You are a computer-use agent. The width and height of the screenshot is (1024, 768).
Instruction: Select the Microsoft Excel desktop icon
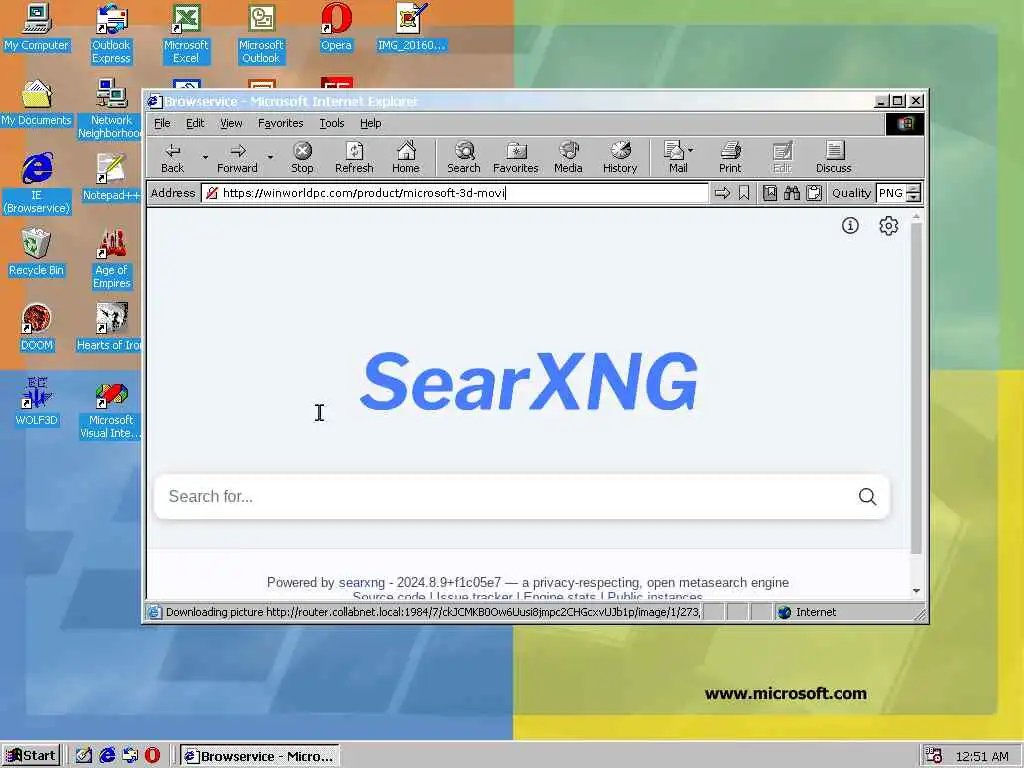186,33
